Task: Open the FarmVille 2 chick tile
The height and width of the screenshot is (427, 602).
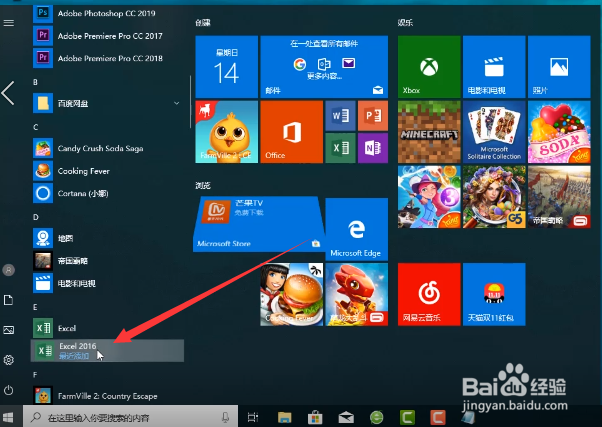Action: click(227, 132)
